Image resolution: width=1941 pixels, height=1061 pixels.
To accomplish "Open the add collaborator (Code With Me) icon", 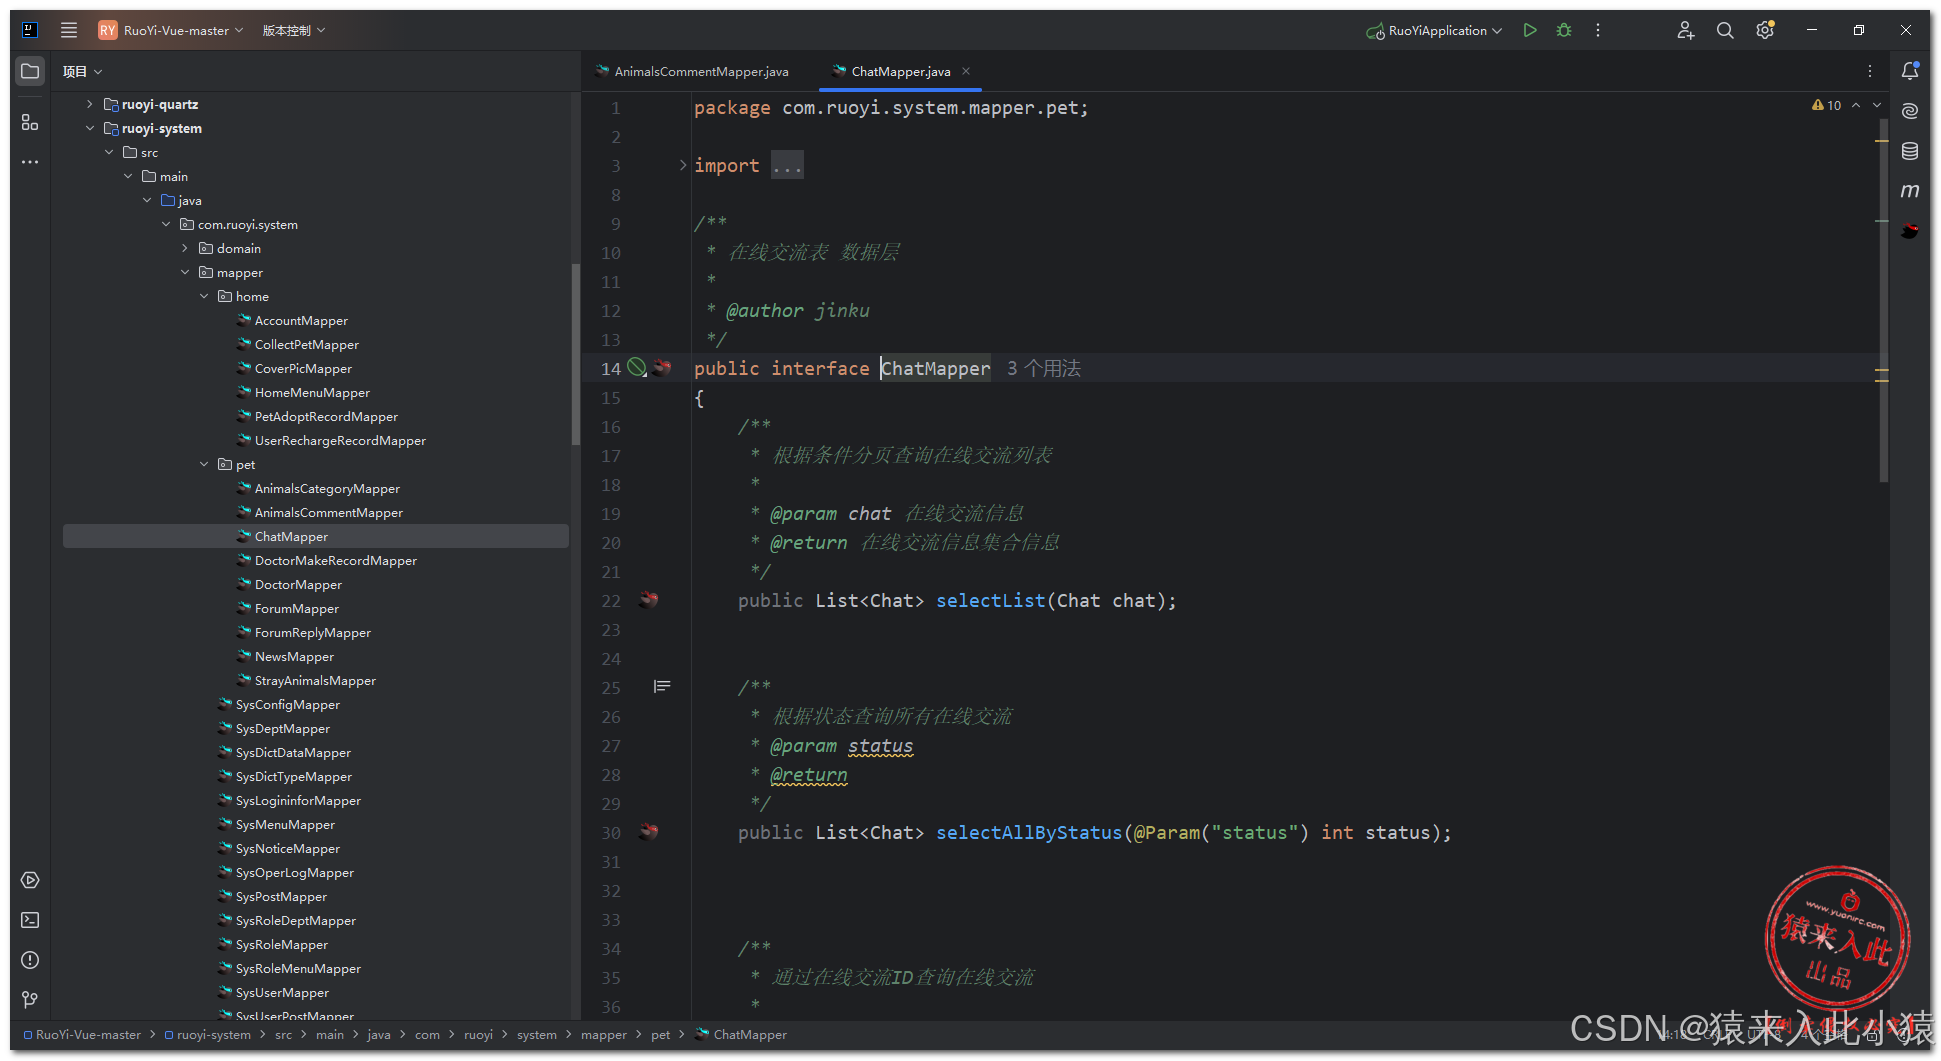I will (x=1685, y=30).
